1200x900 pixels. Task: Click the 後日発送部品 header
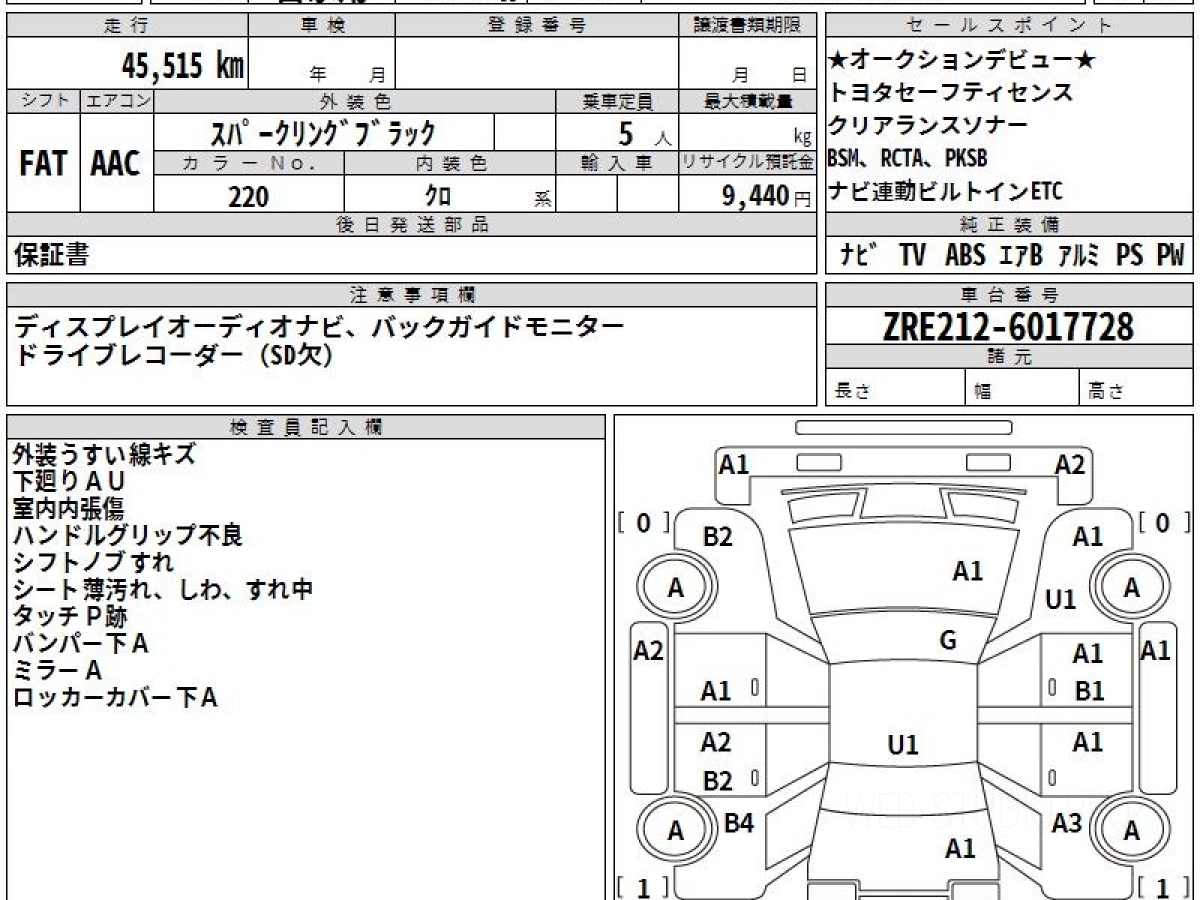point(412,224)
